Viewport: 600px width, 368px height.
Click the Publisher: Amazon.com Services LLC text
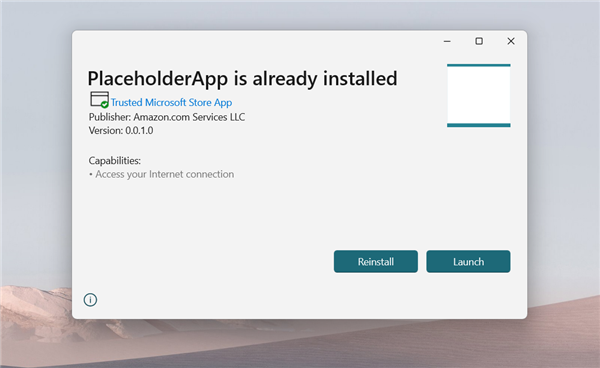(167, 117)
